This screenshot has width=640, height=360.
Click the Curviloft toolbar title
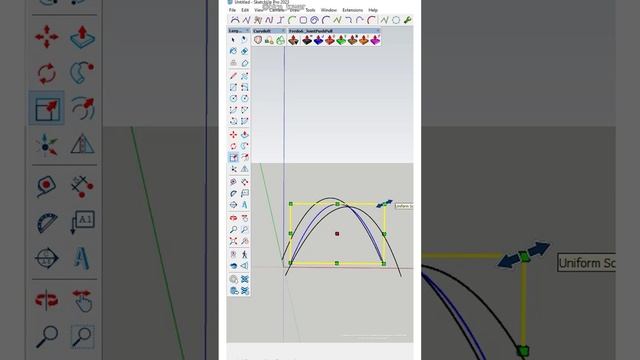tap(262, 31)
